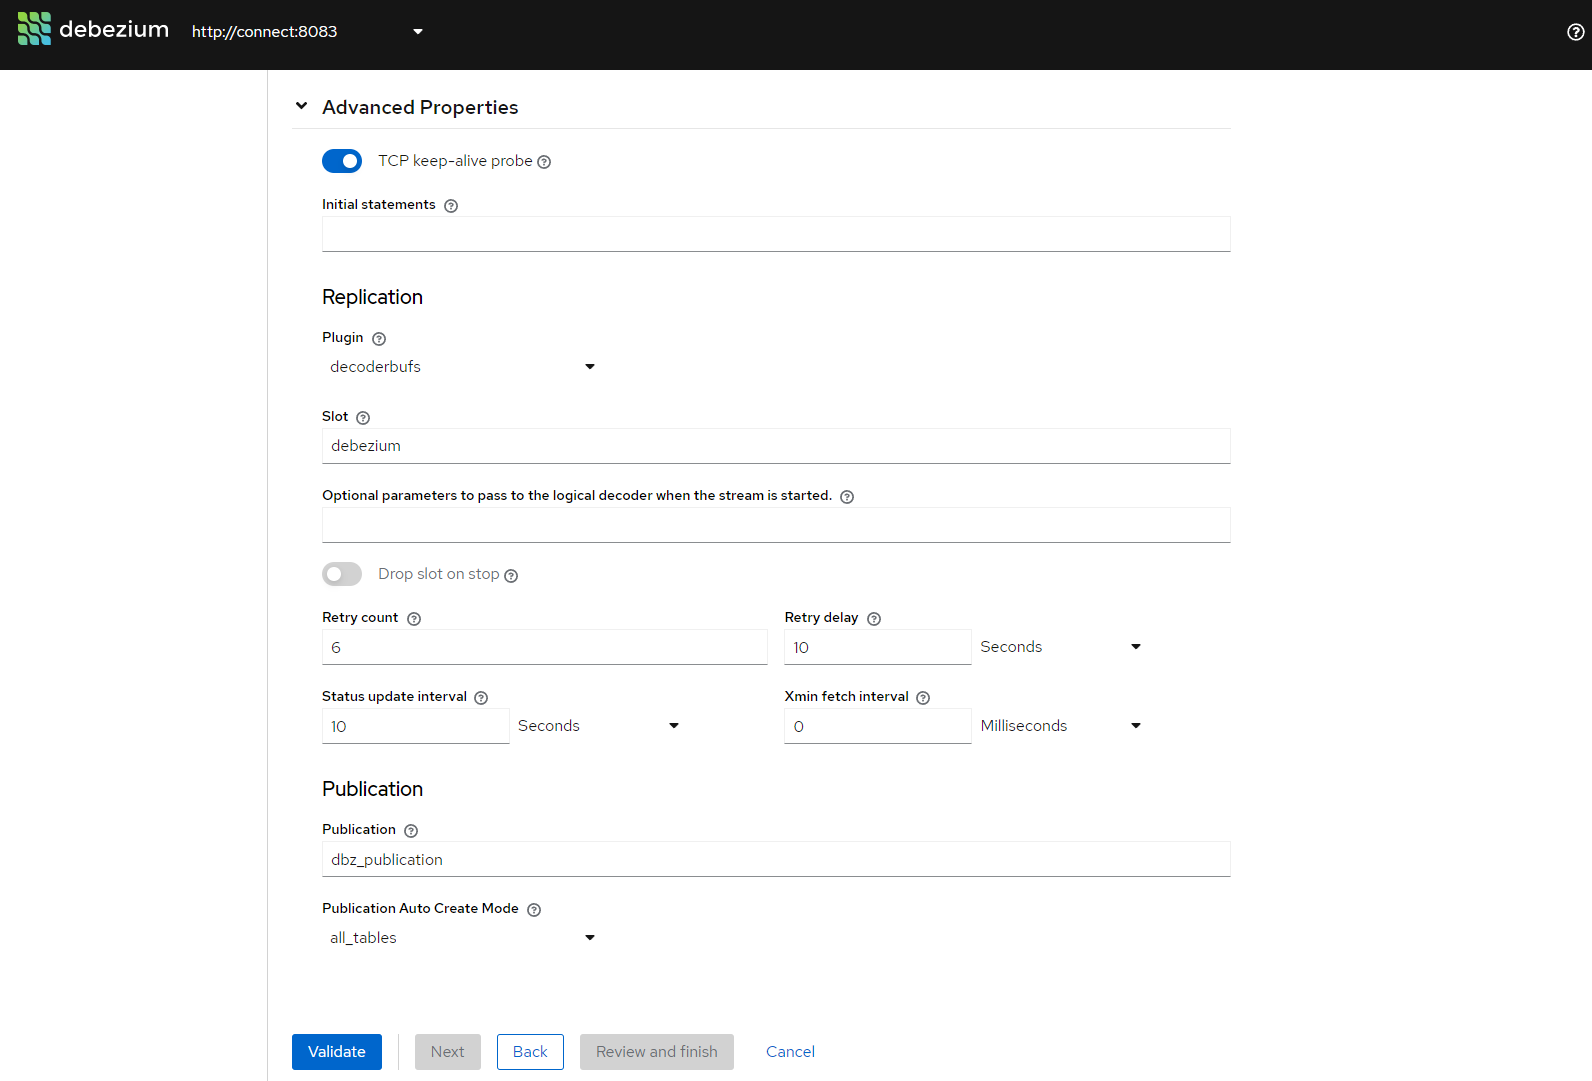
Task: Show help for Xmin fetch interval
Action: 923,698
